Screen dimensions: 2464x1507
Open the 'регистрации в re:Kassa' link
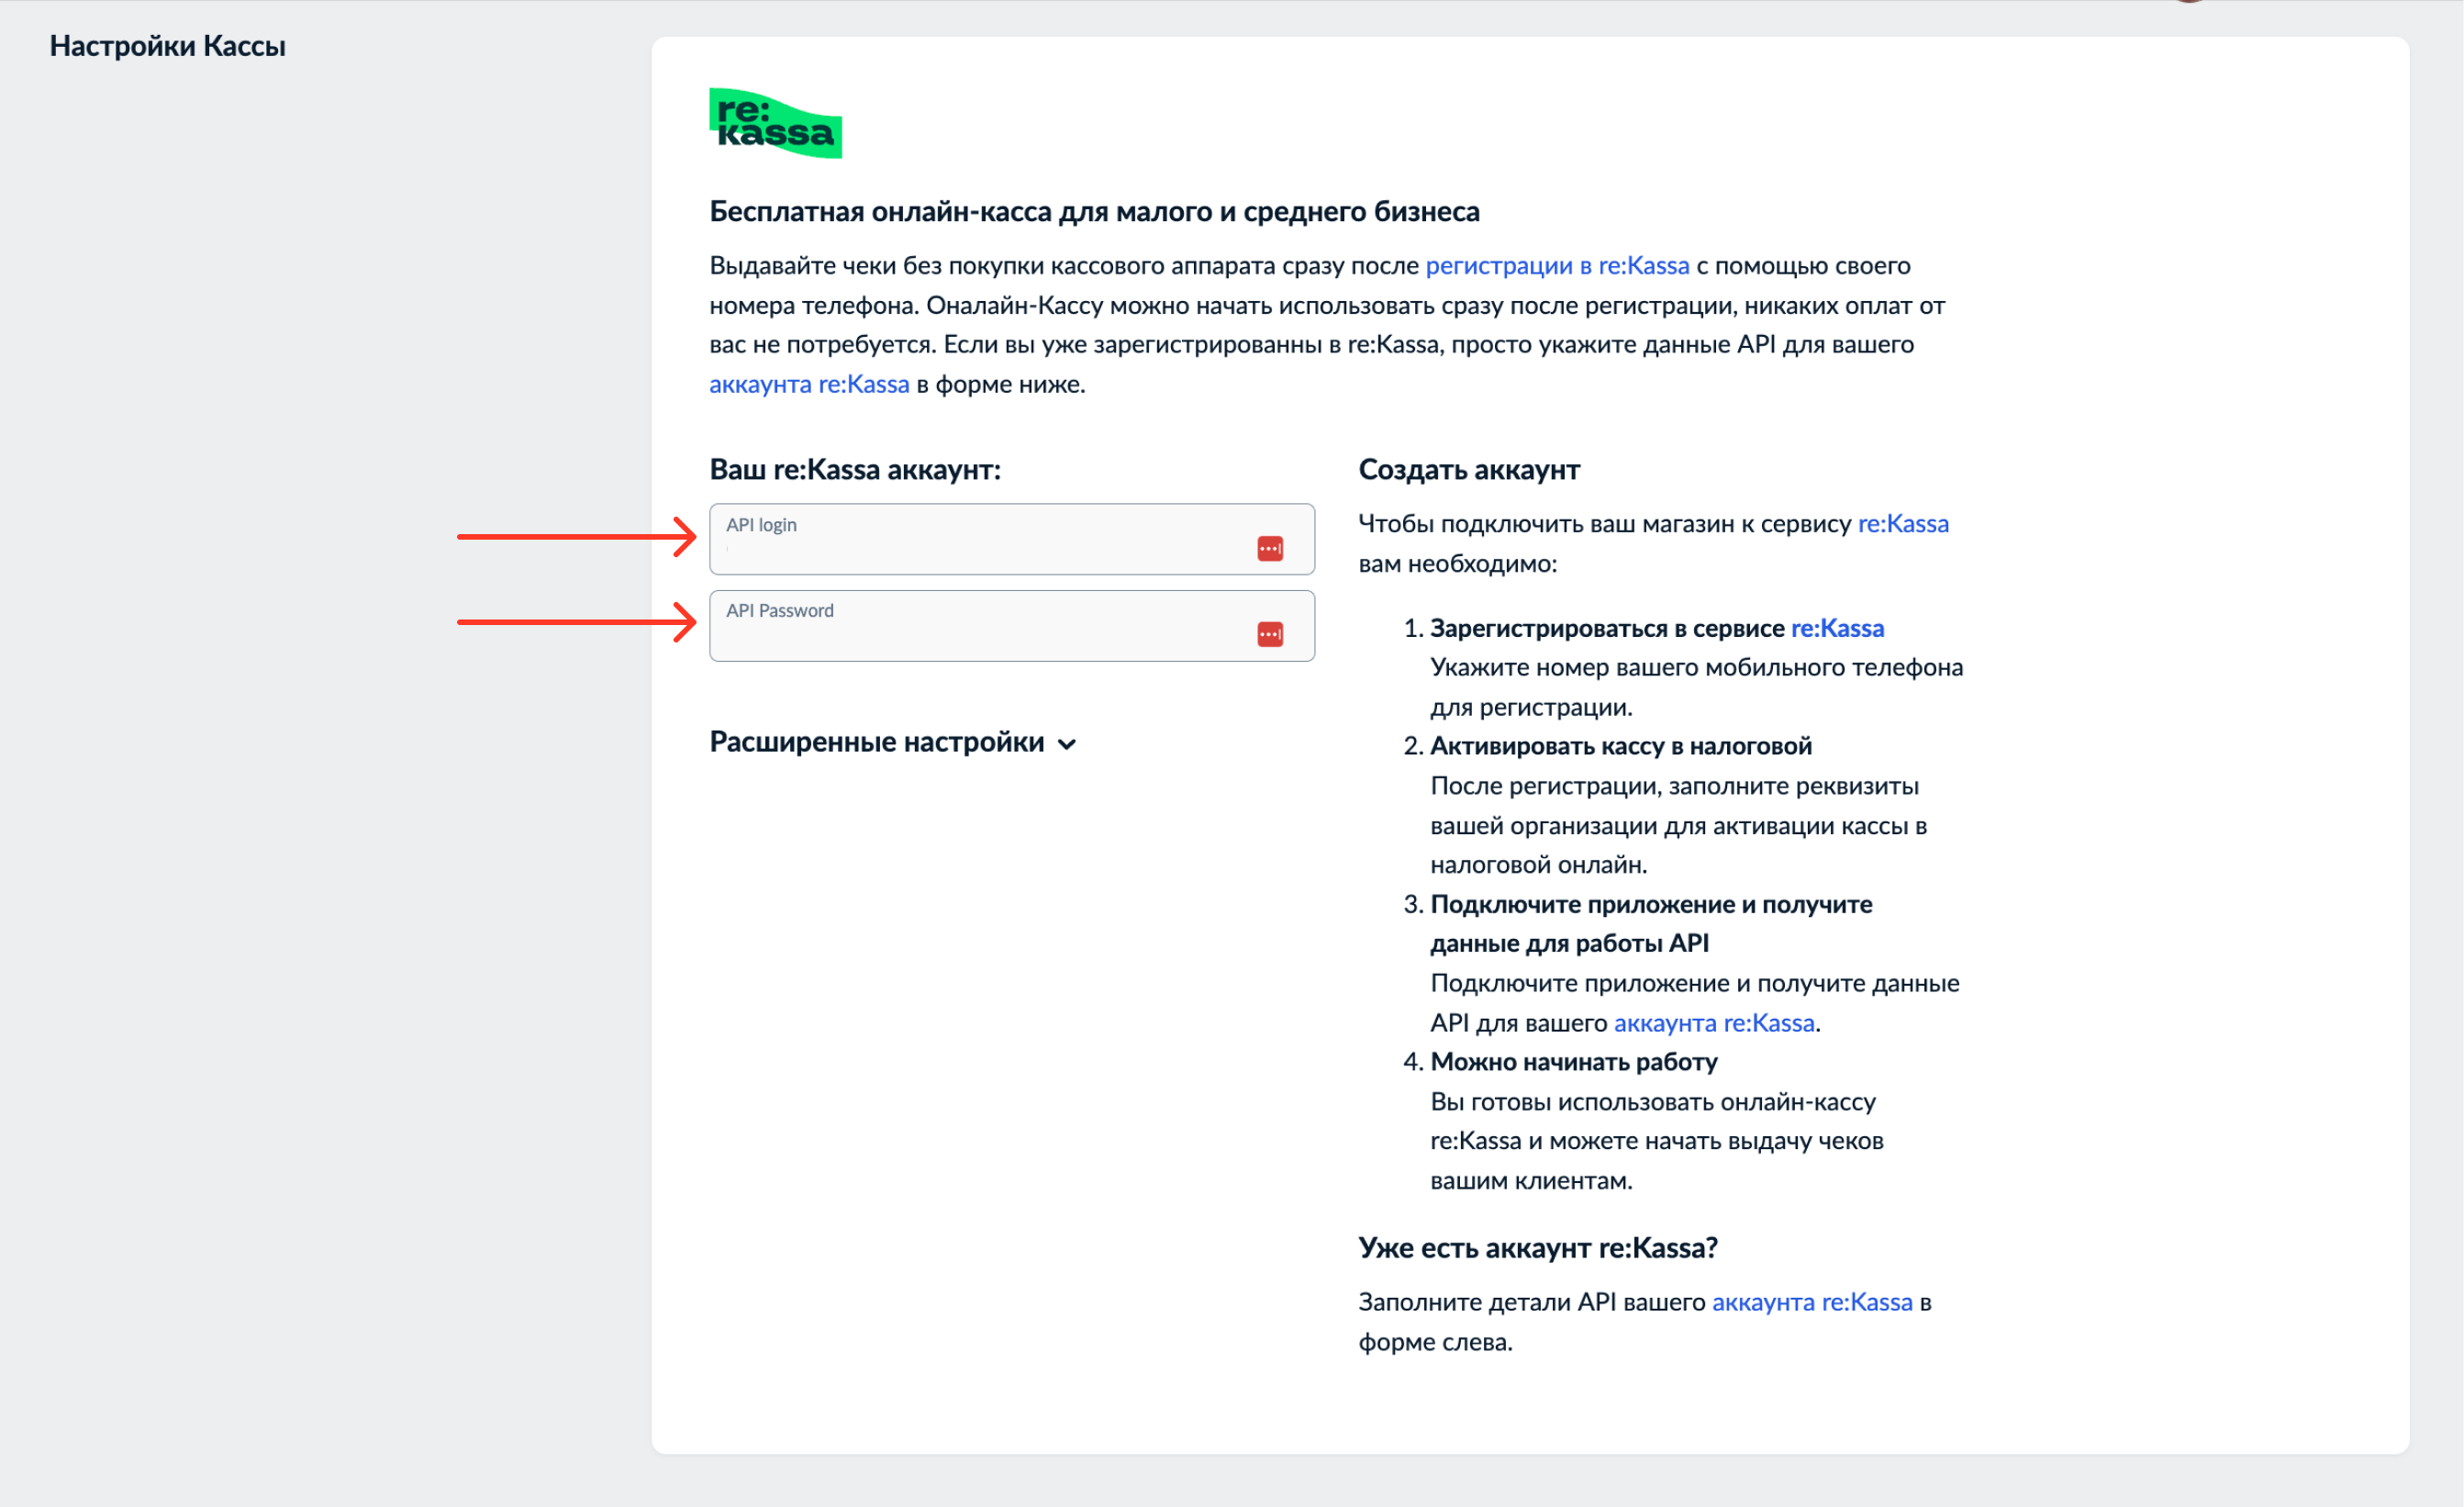[1556, 266]
